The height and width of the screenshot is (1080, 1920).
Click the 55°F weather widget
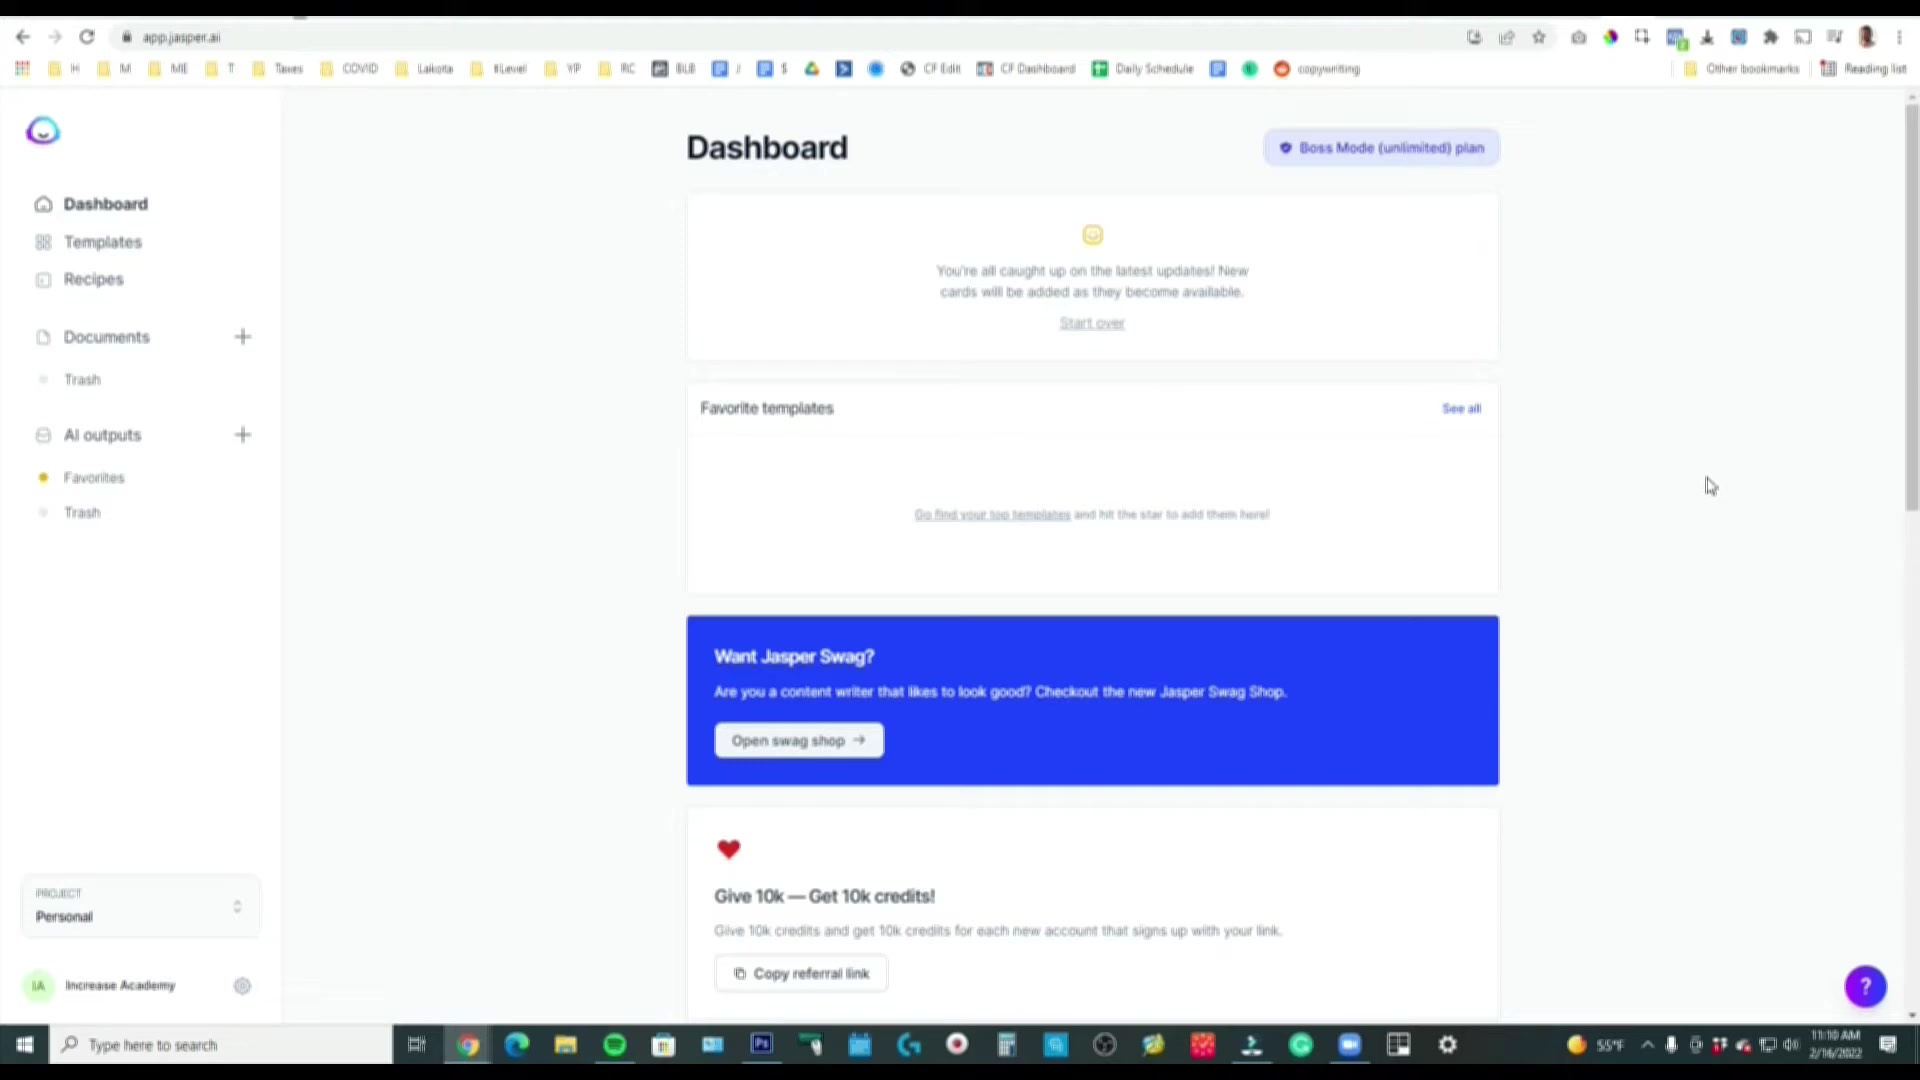1595,1045
